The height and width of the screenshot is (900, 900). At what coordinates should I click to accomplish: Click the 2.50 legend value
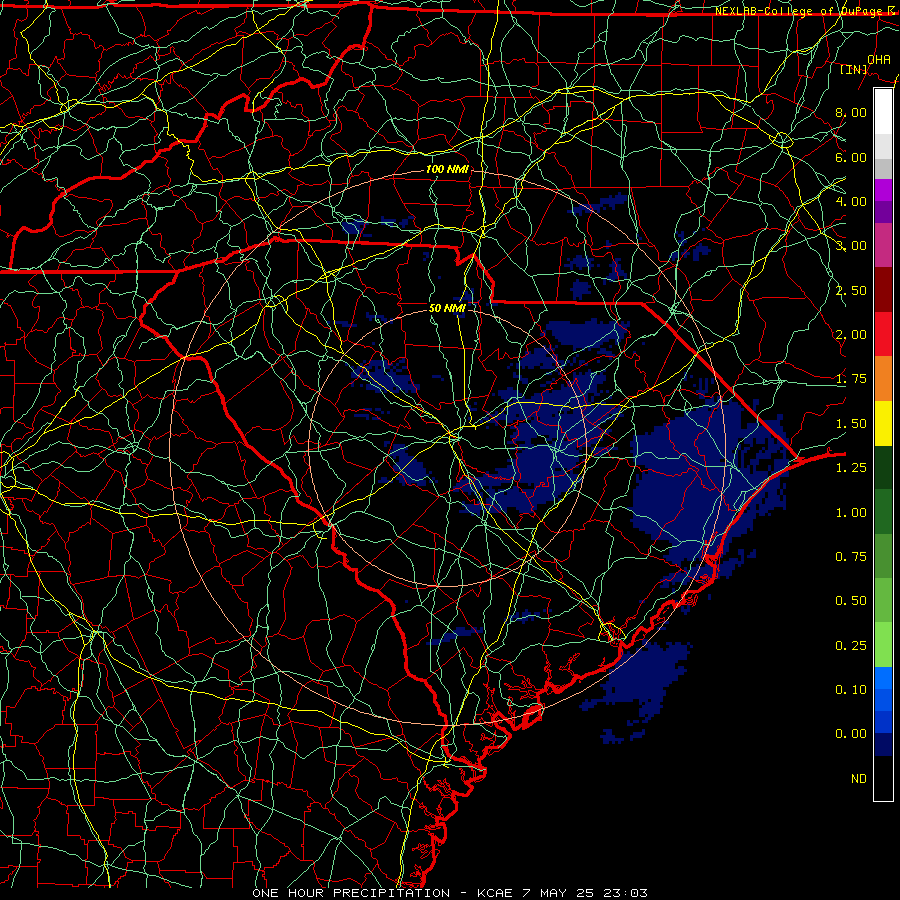coord(851,290)
